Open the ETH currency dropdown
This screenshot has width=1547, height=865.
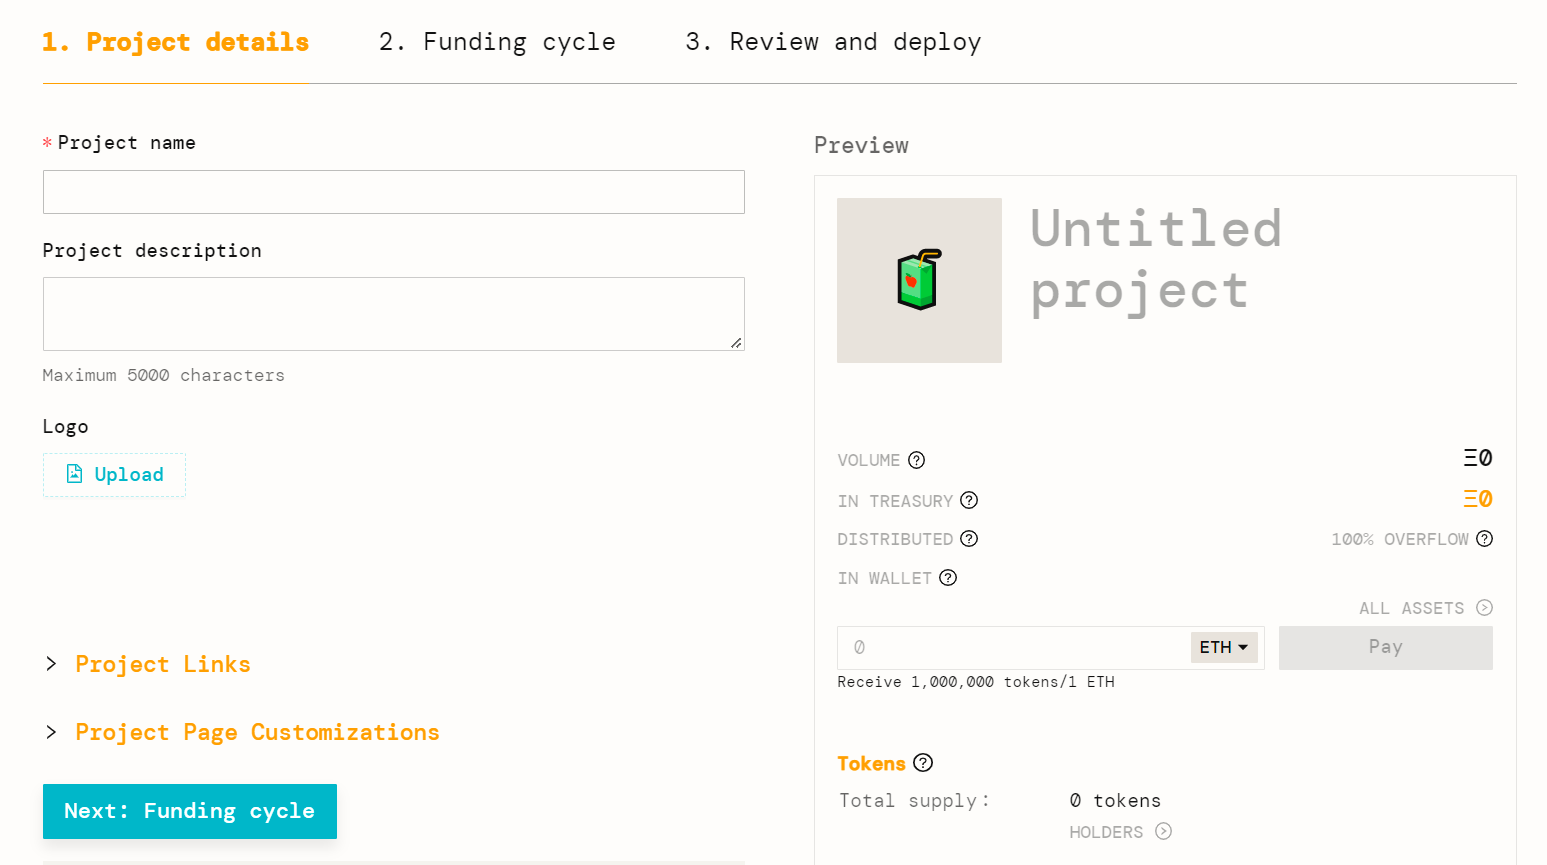pos(1224,647)
